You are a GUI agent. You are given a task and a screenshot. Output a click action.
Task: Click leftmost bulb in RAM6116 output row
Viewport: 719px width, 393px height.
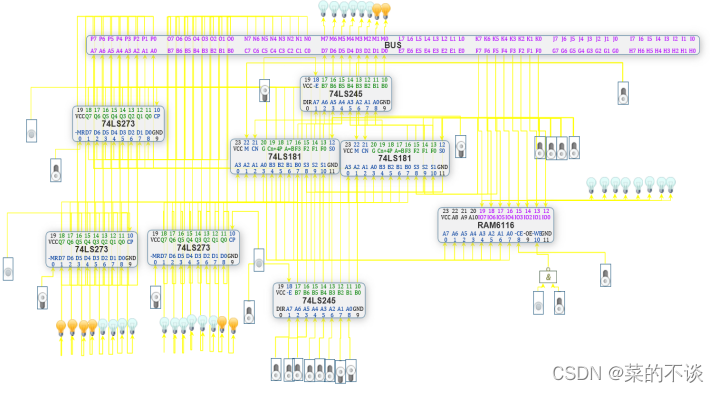(592, 186)
